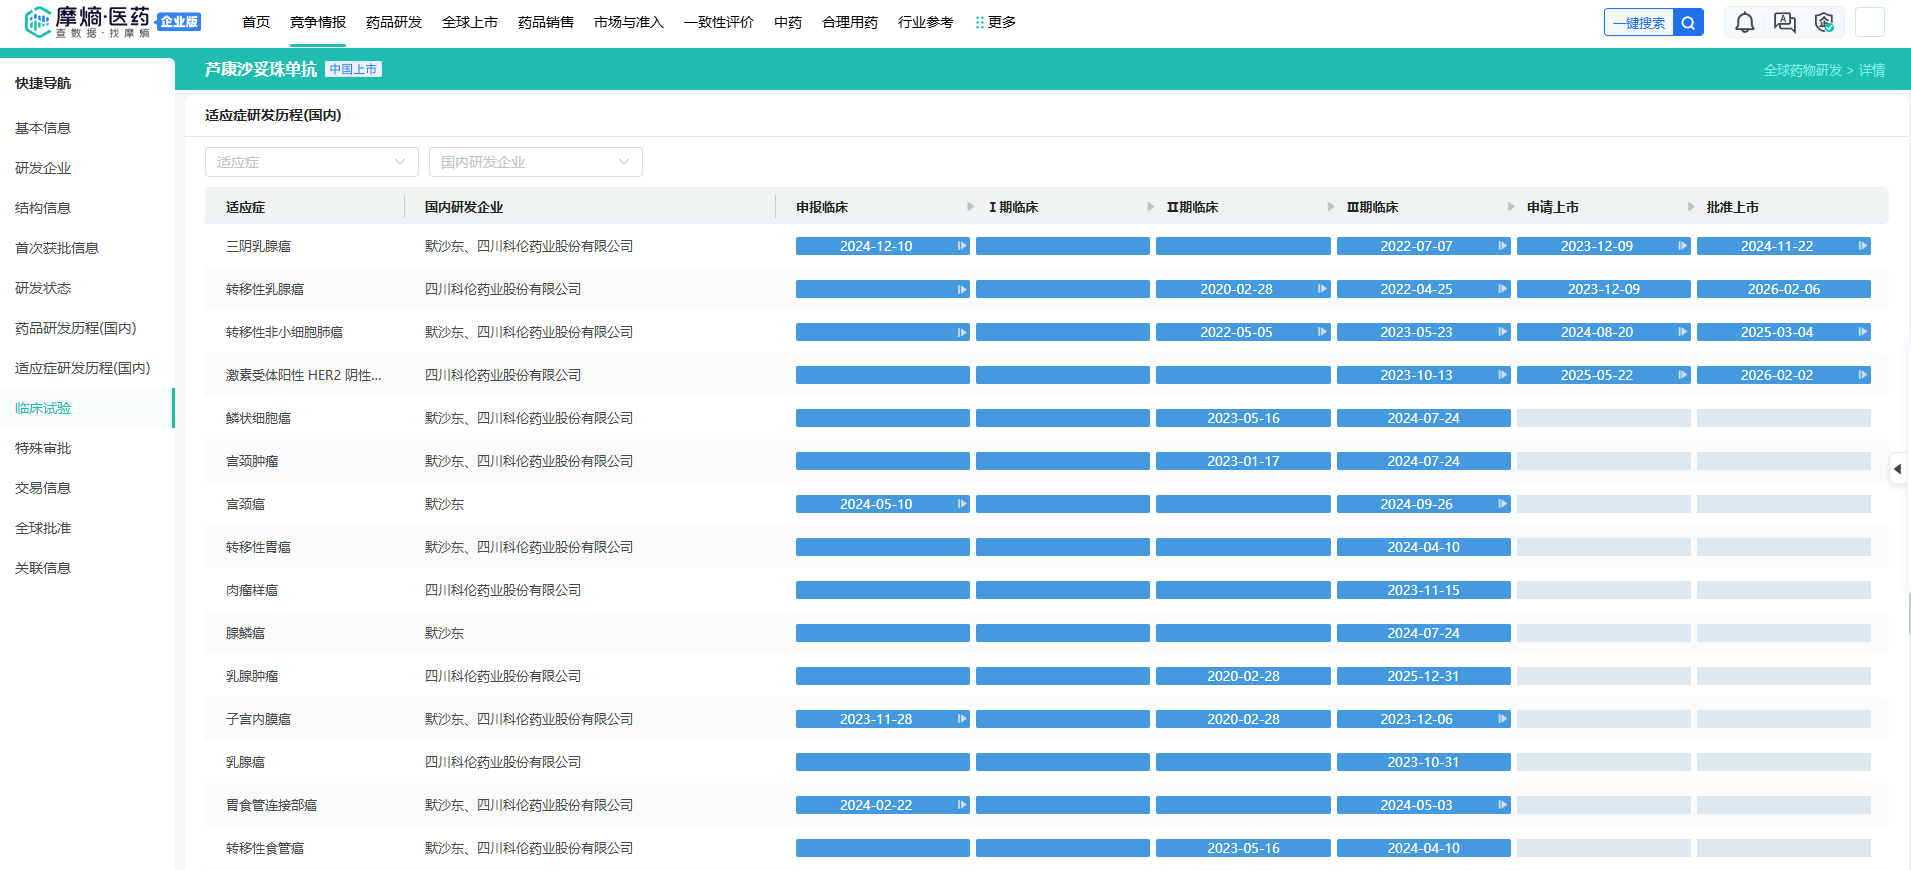Open the 适应症 filter dropdown
This screenshot has height=870, width=1911.
tap(311, 162)
